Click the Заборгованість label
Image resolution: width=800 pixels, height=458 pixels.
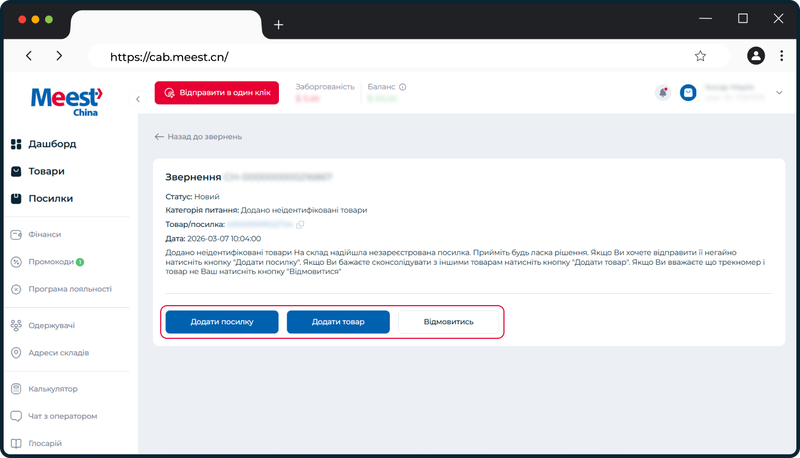point(324,87)
